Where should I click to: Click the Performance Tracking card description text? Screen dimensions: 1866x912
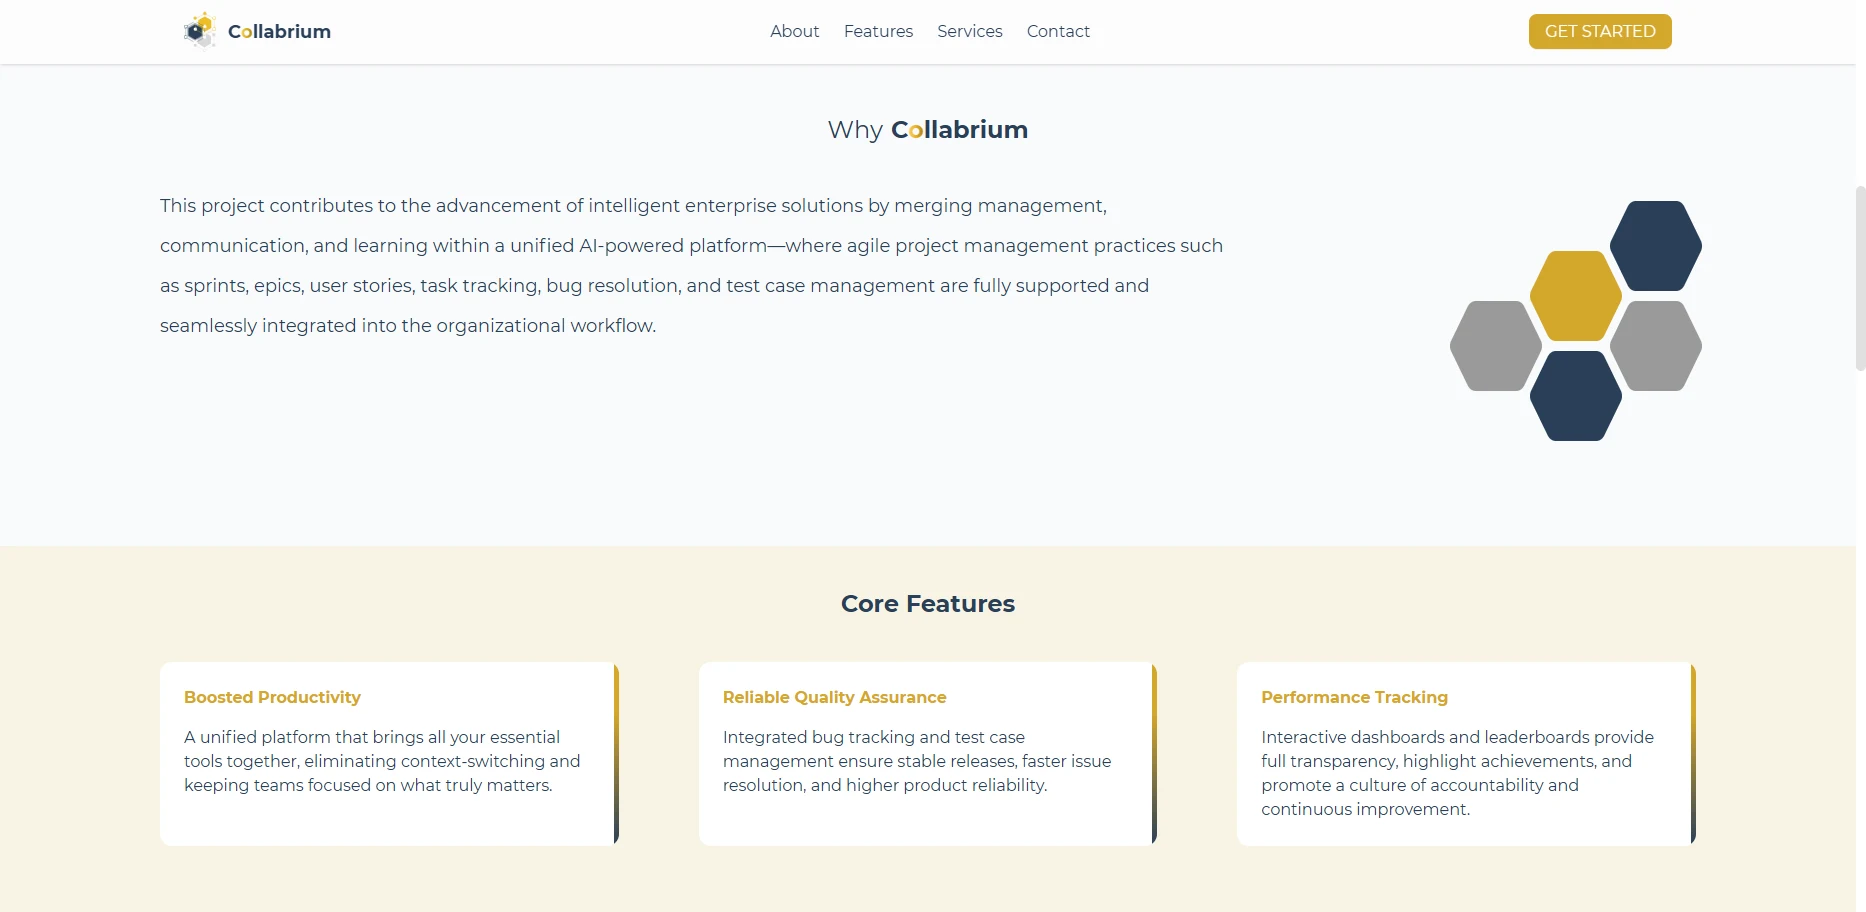(x=1457, y=773)
